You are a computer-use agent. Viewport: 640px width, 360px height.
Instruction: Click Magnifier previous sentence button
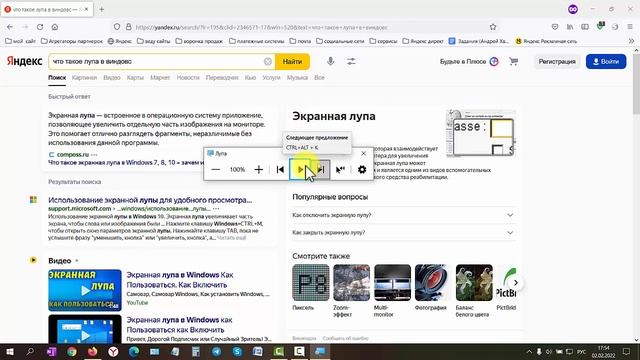pyautogui.click(x=280, y=169)
